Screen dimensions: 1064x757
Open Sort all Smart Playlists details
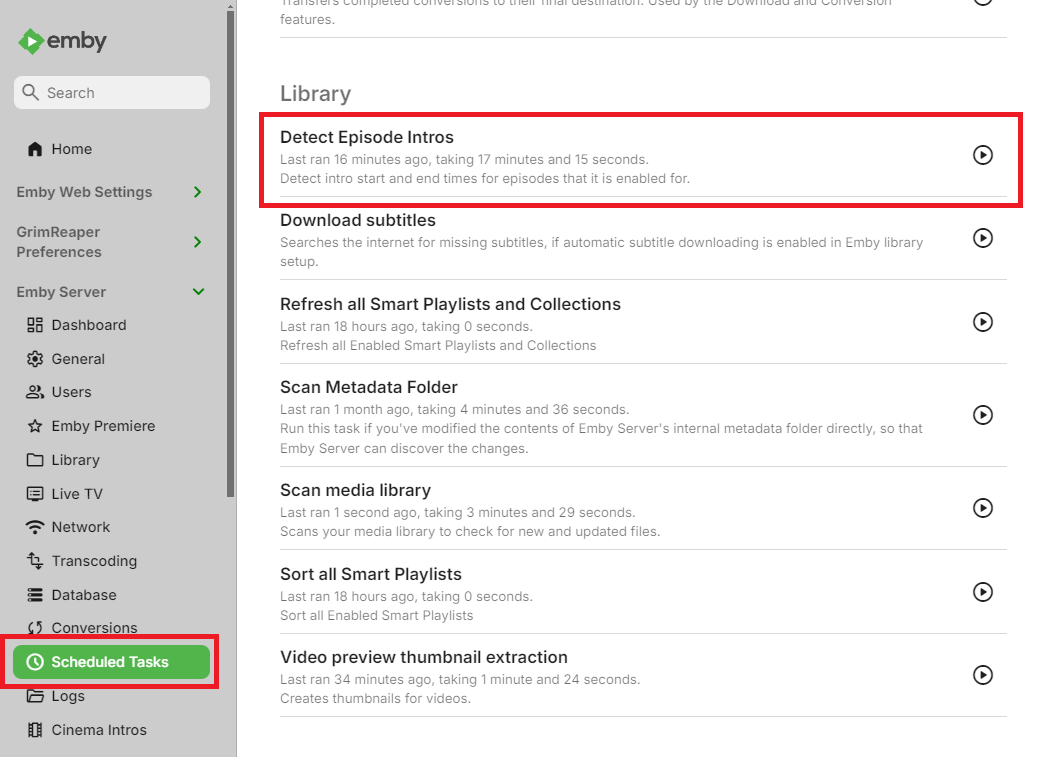[370, 575]
